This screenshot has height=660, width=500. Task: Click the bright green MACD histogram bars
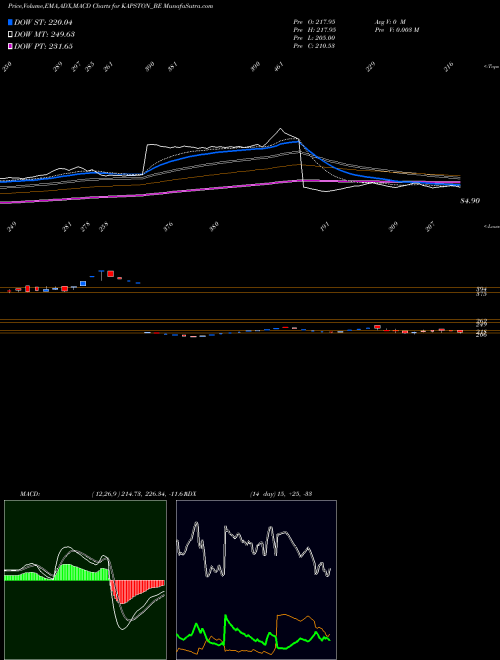[x=57, y=573]
